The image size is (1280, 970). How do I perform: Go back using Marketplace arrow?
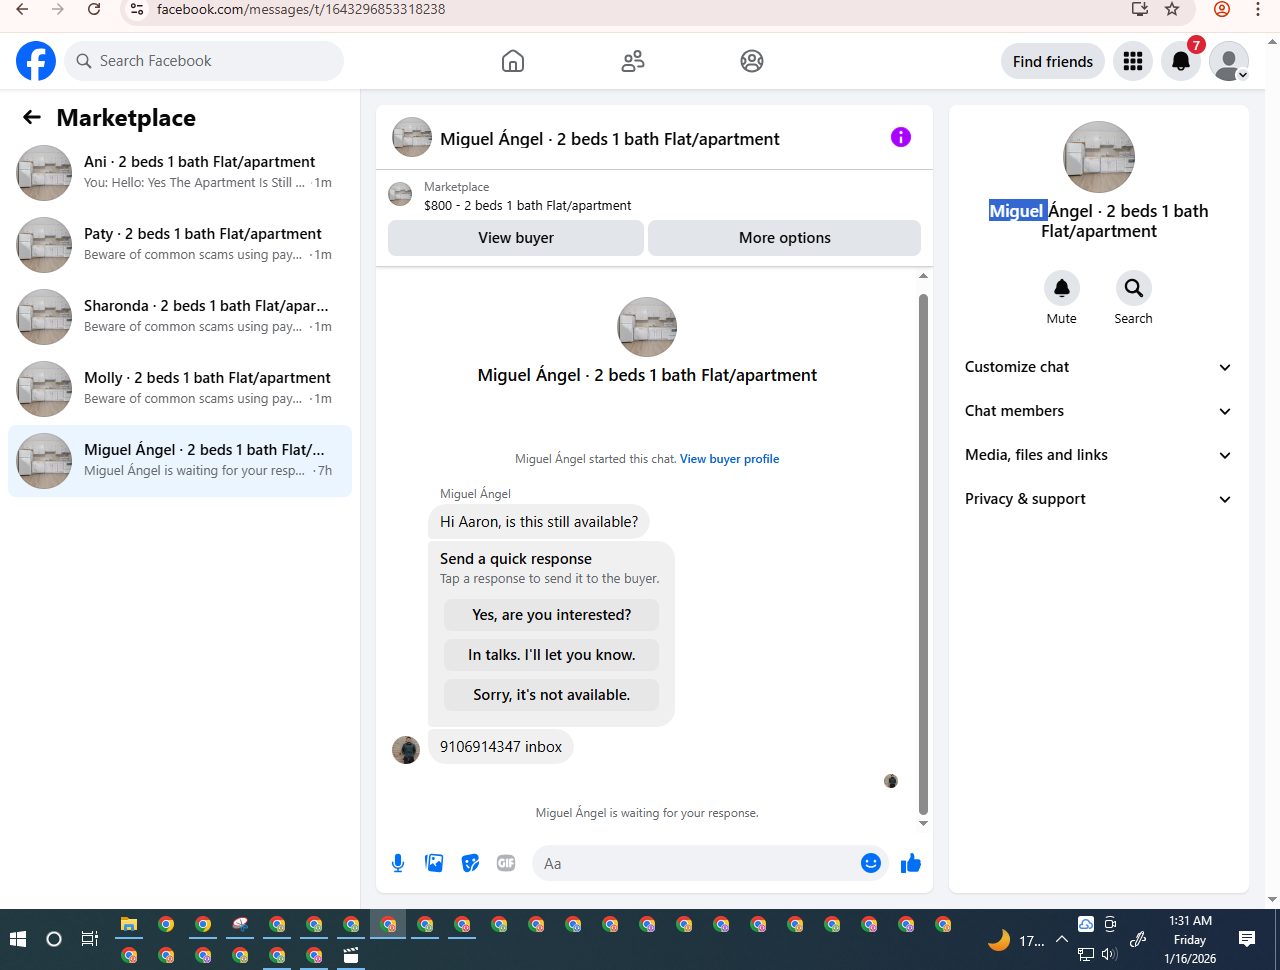pos(32,117)
